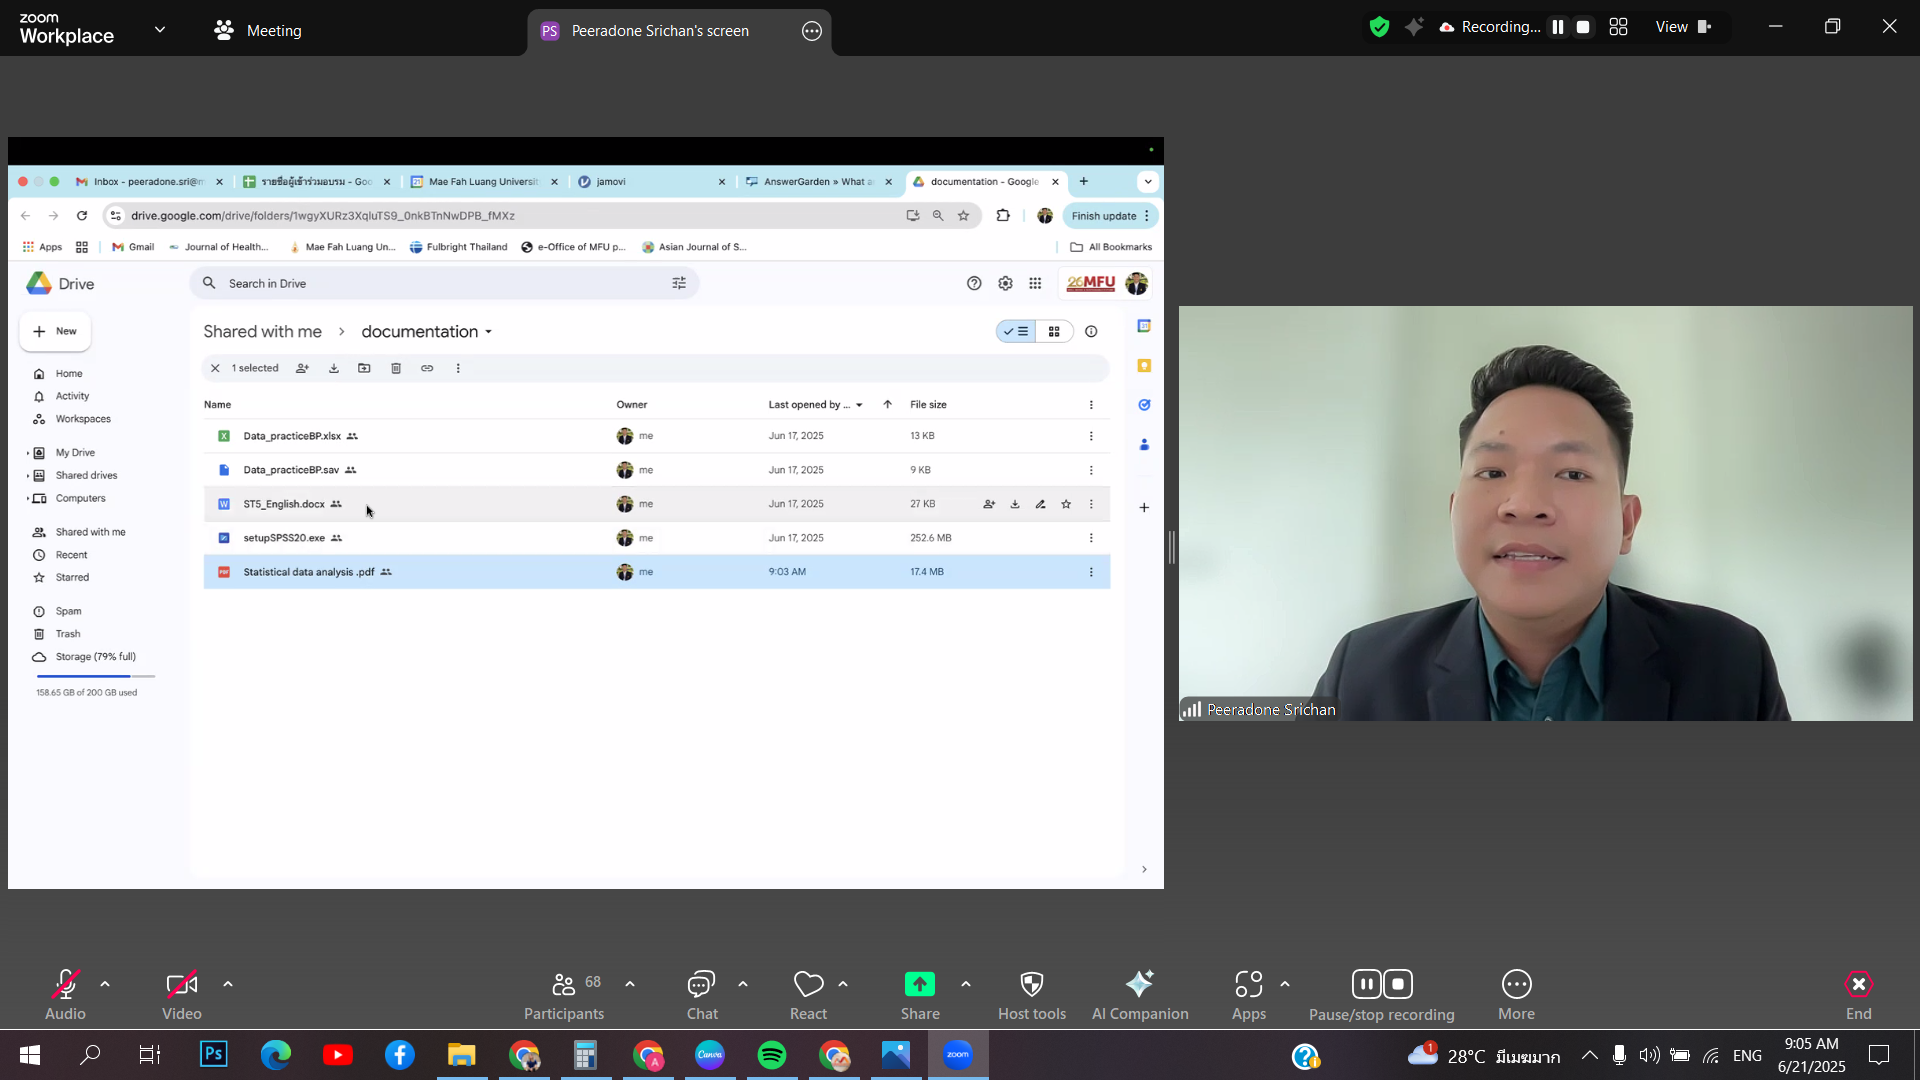1920x1080 pixels.
Task: Switch to the Meeting tab
Action: point(258,30)
